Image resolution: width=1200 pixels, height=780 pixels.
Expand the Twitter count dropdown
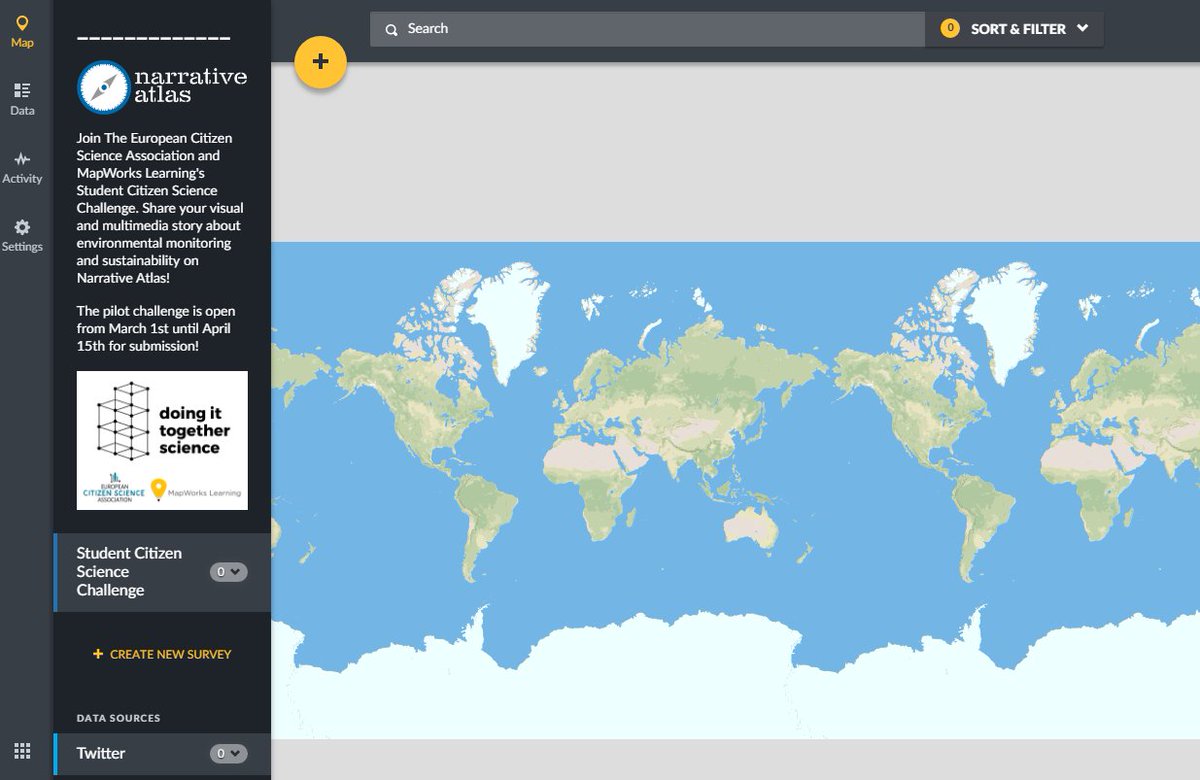click(228, 753)
